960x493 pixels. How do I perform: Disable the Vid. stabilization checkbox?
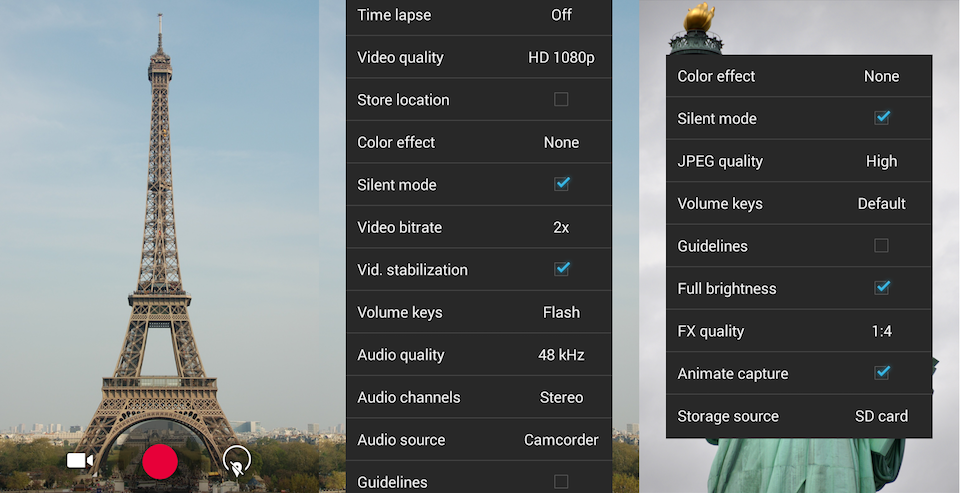pos(561,269)
